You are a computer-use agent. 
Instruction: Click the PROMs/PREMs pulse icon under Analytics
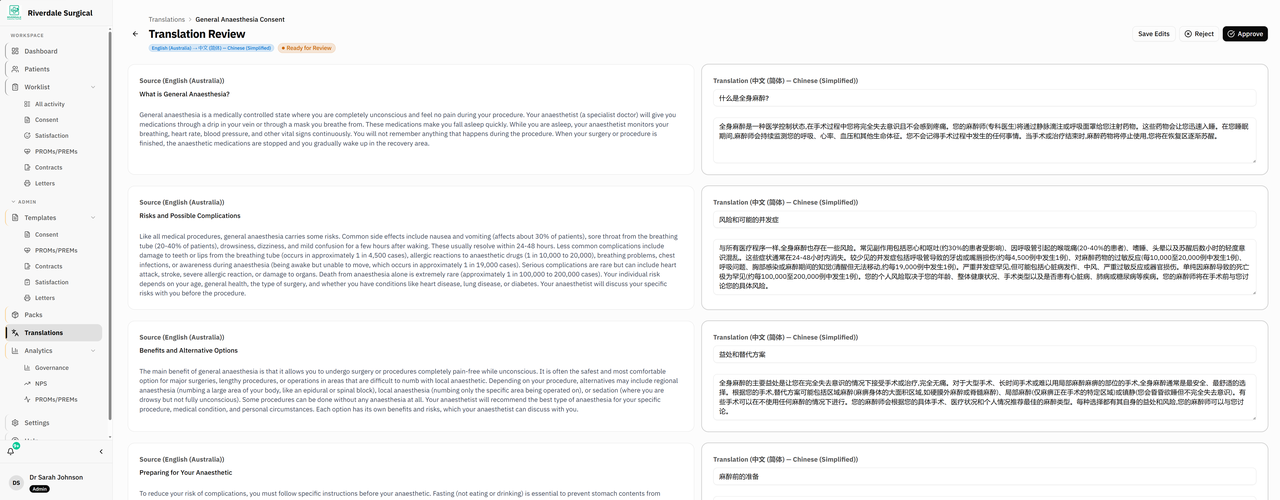(x=26, y=400)
